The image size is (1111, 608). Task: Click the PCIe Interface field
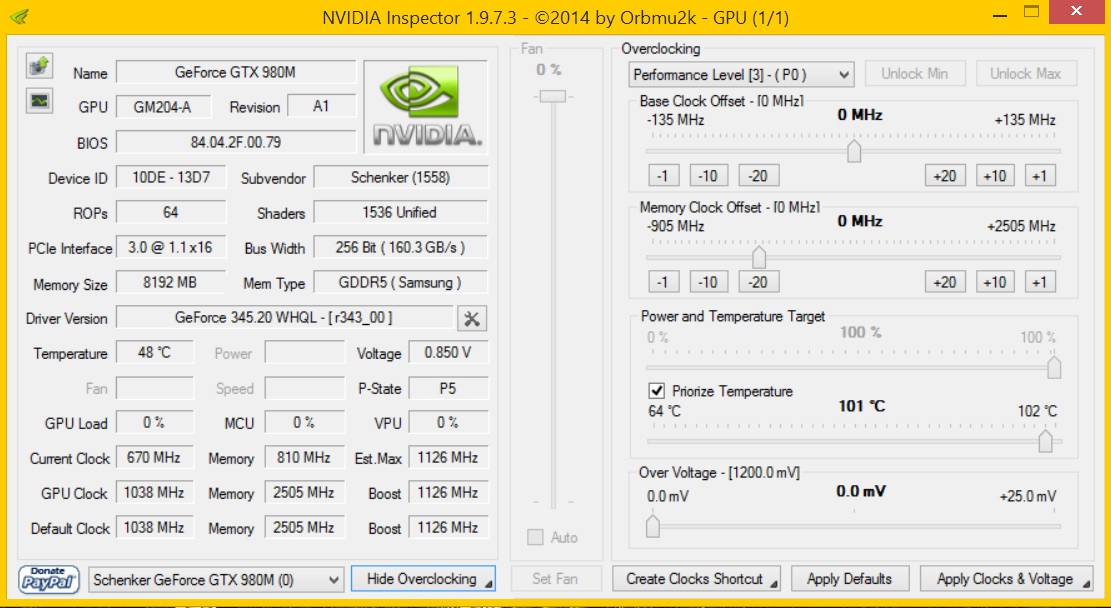coord(171,247)
